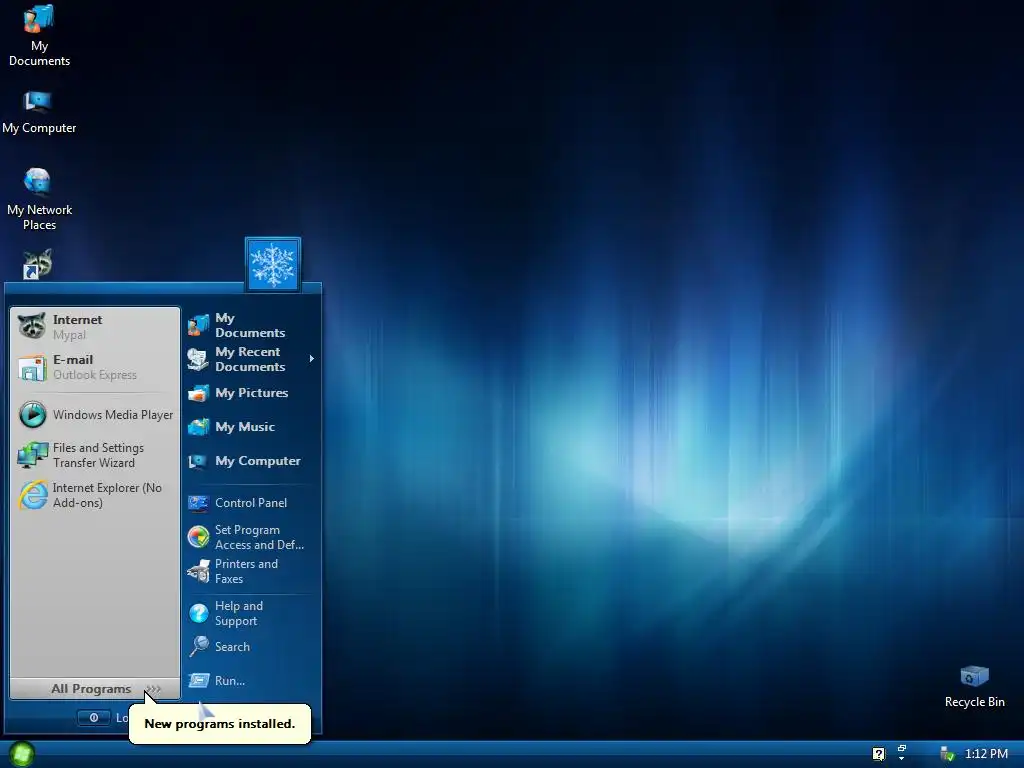Click the Control Panel icon
This screenshot has height=768, width=1024.
tap(198, 503)
